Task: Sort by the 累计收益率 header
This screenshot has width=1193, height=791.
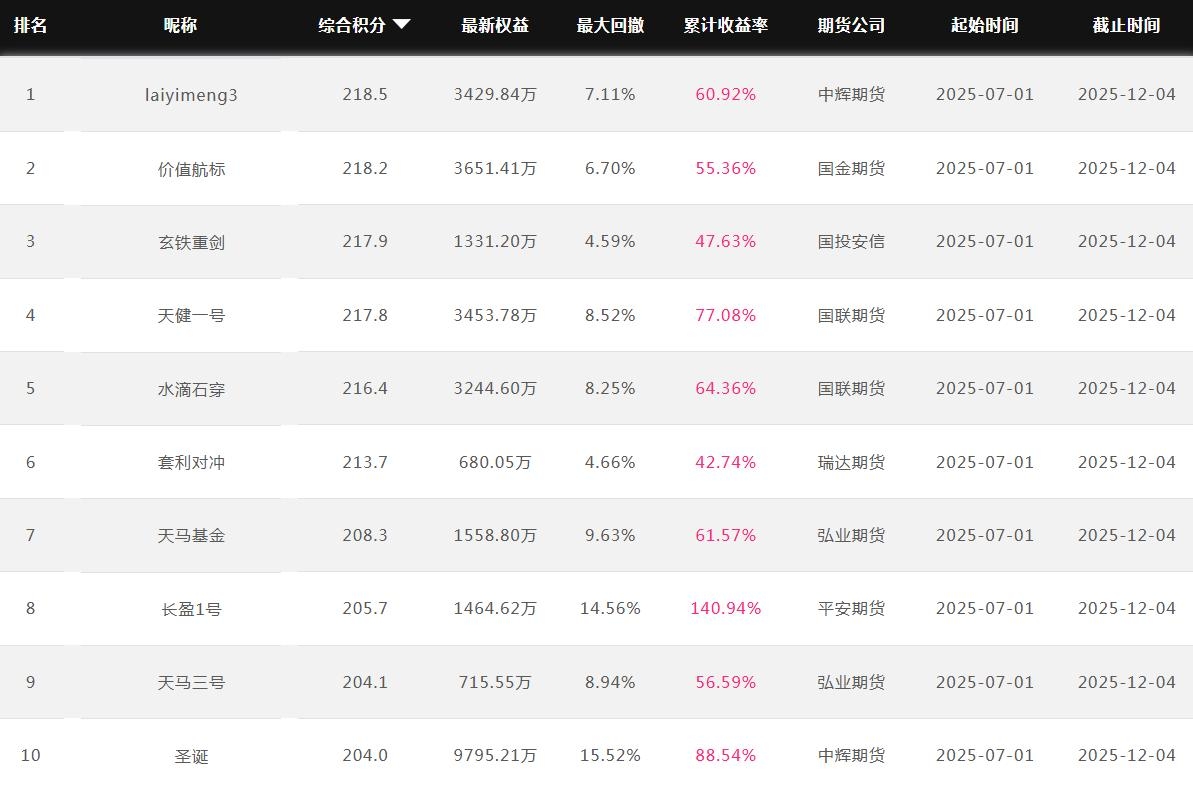Action: (726, 26)
